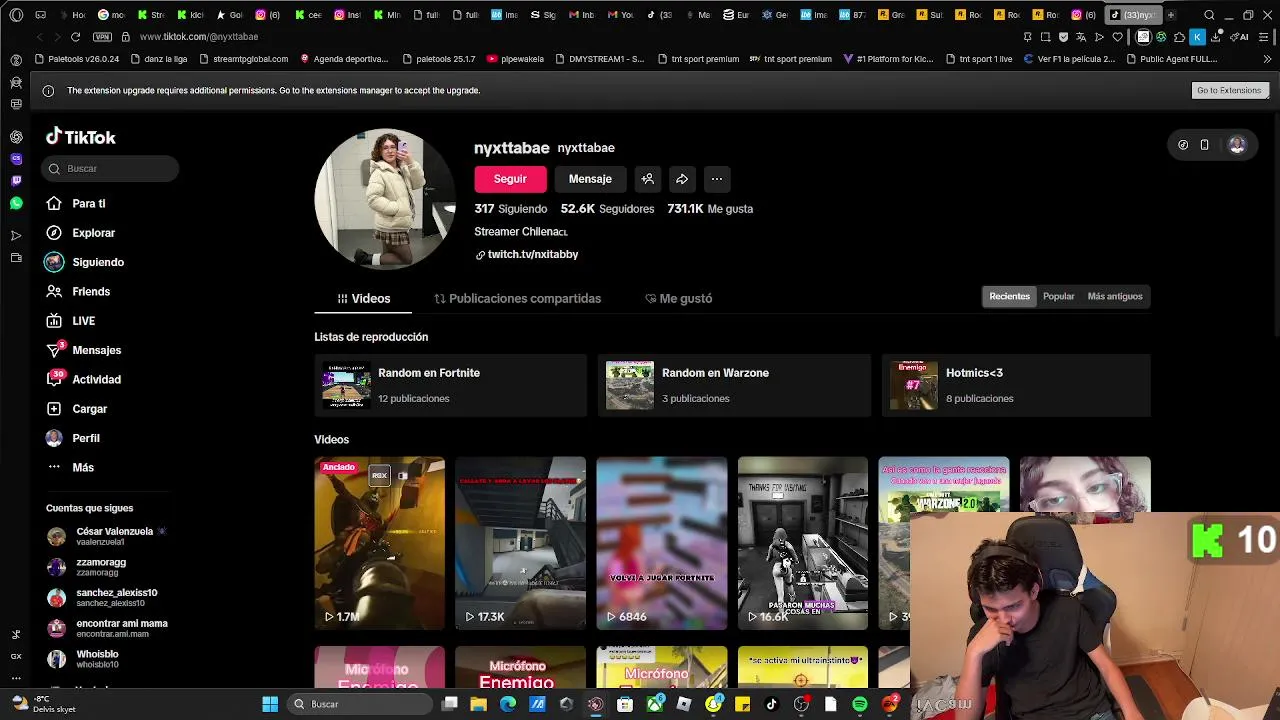Open Microsoft Edge from the taskbar
The image size is (1280, 720).
[x=508, y=704]
